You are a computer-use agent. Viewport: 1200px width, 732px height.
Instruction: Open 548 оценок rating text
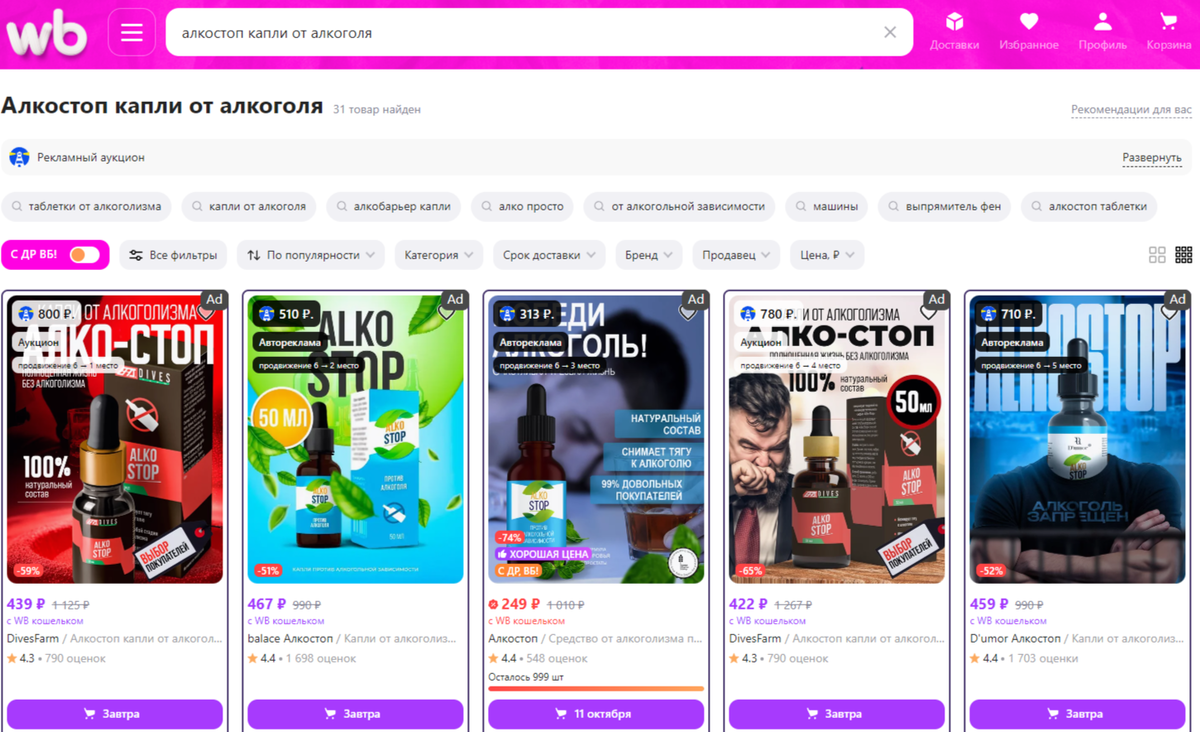click(556, 658)
